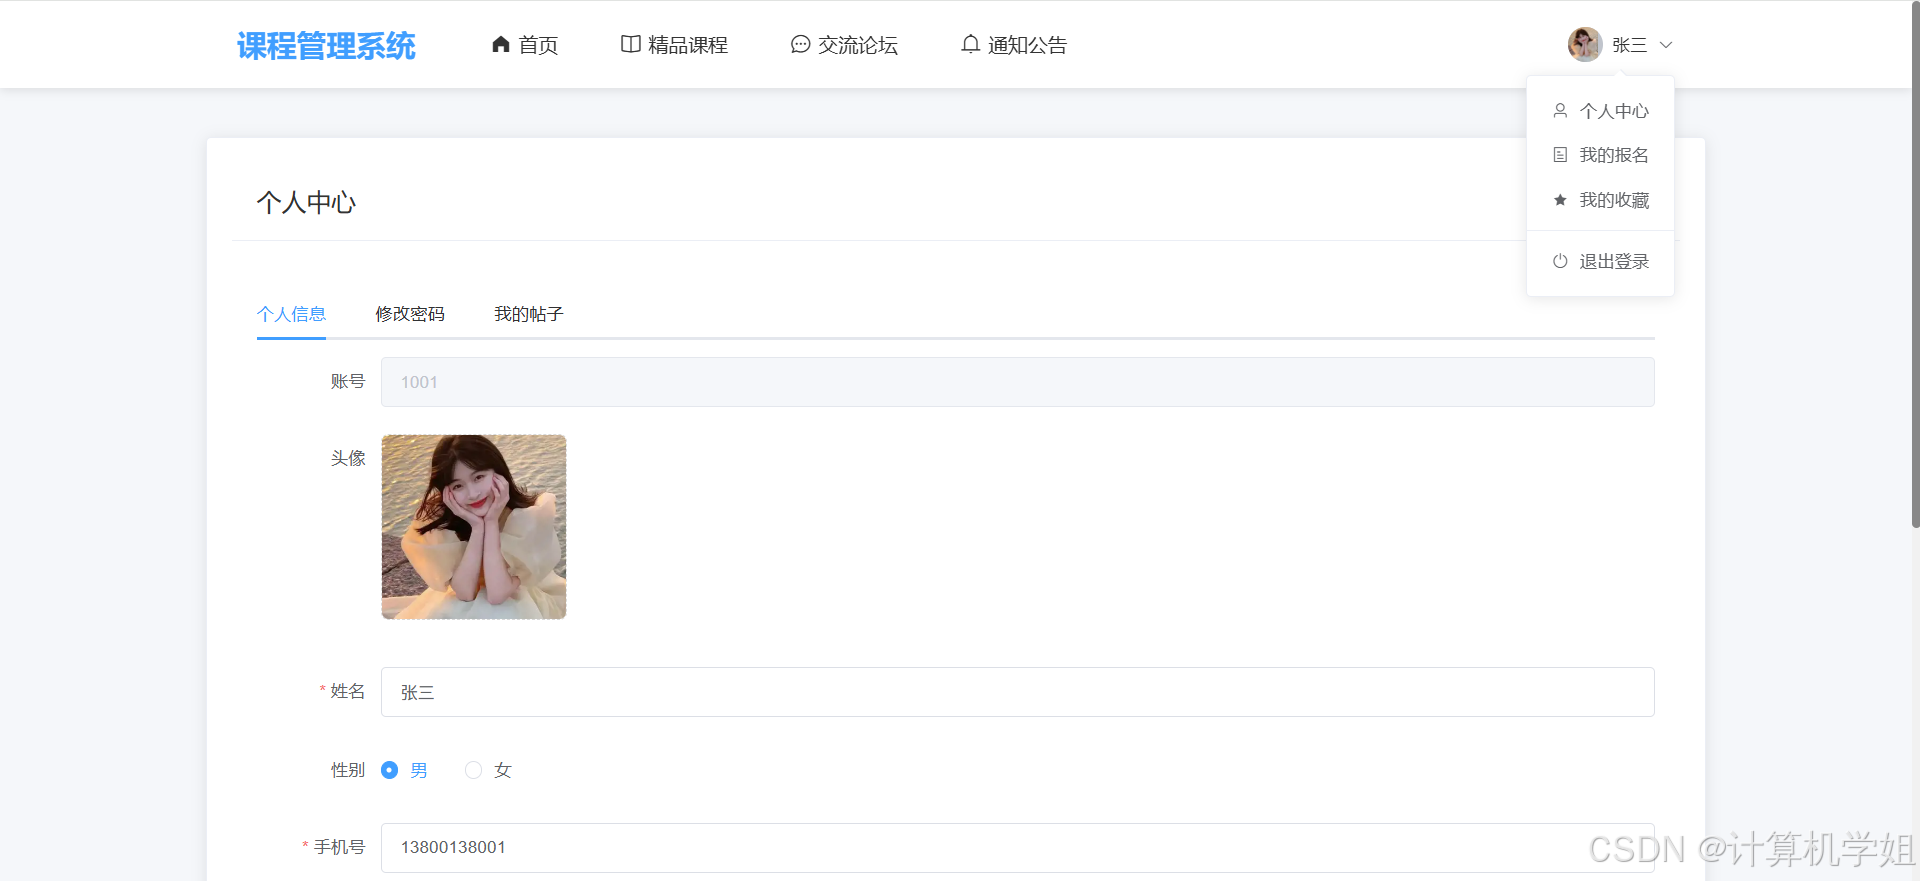
Task: Click the 课程管理系统 logo title
Action: click(x=326, y=46)
